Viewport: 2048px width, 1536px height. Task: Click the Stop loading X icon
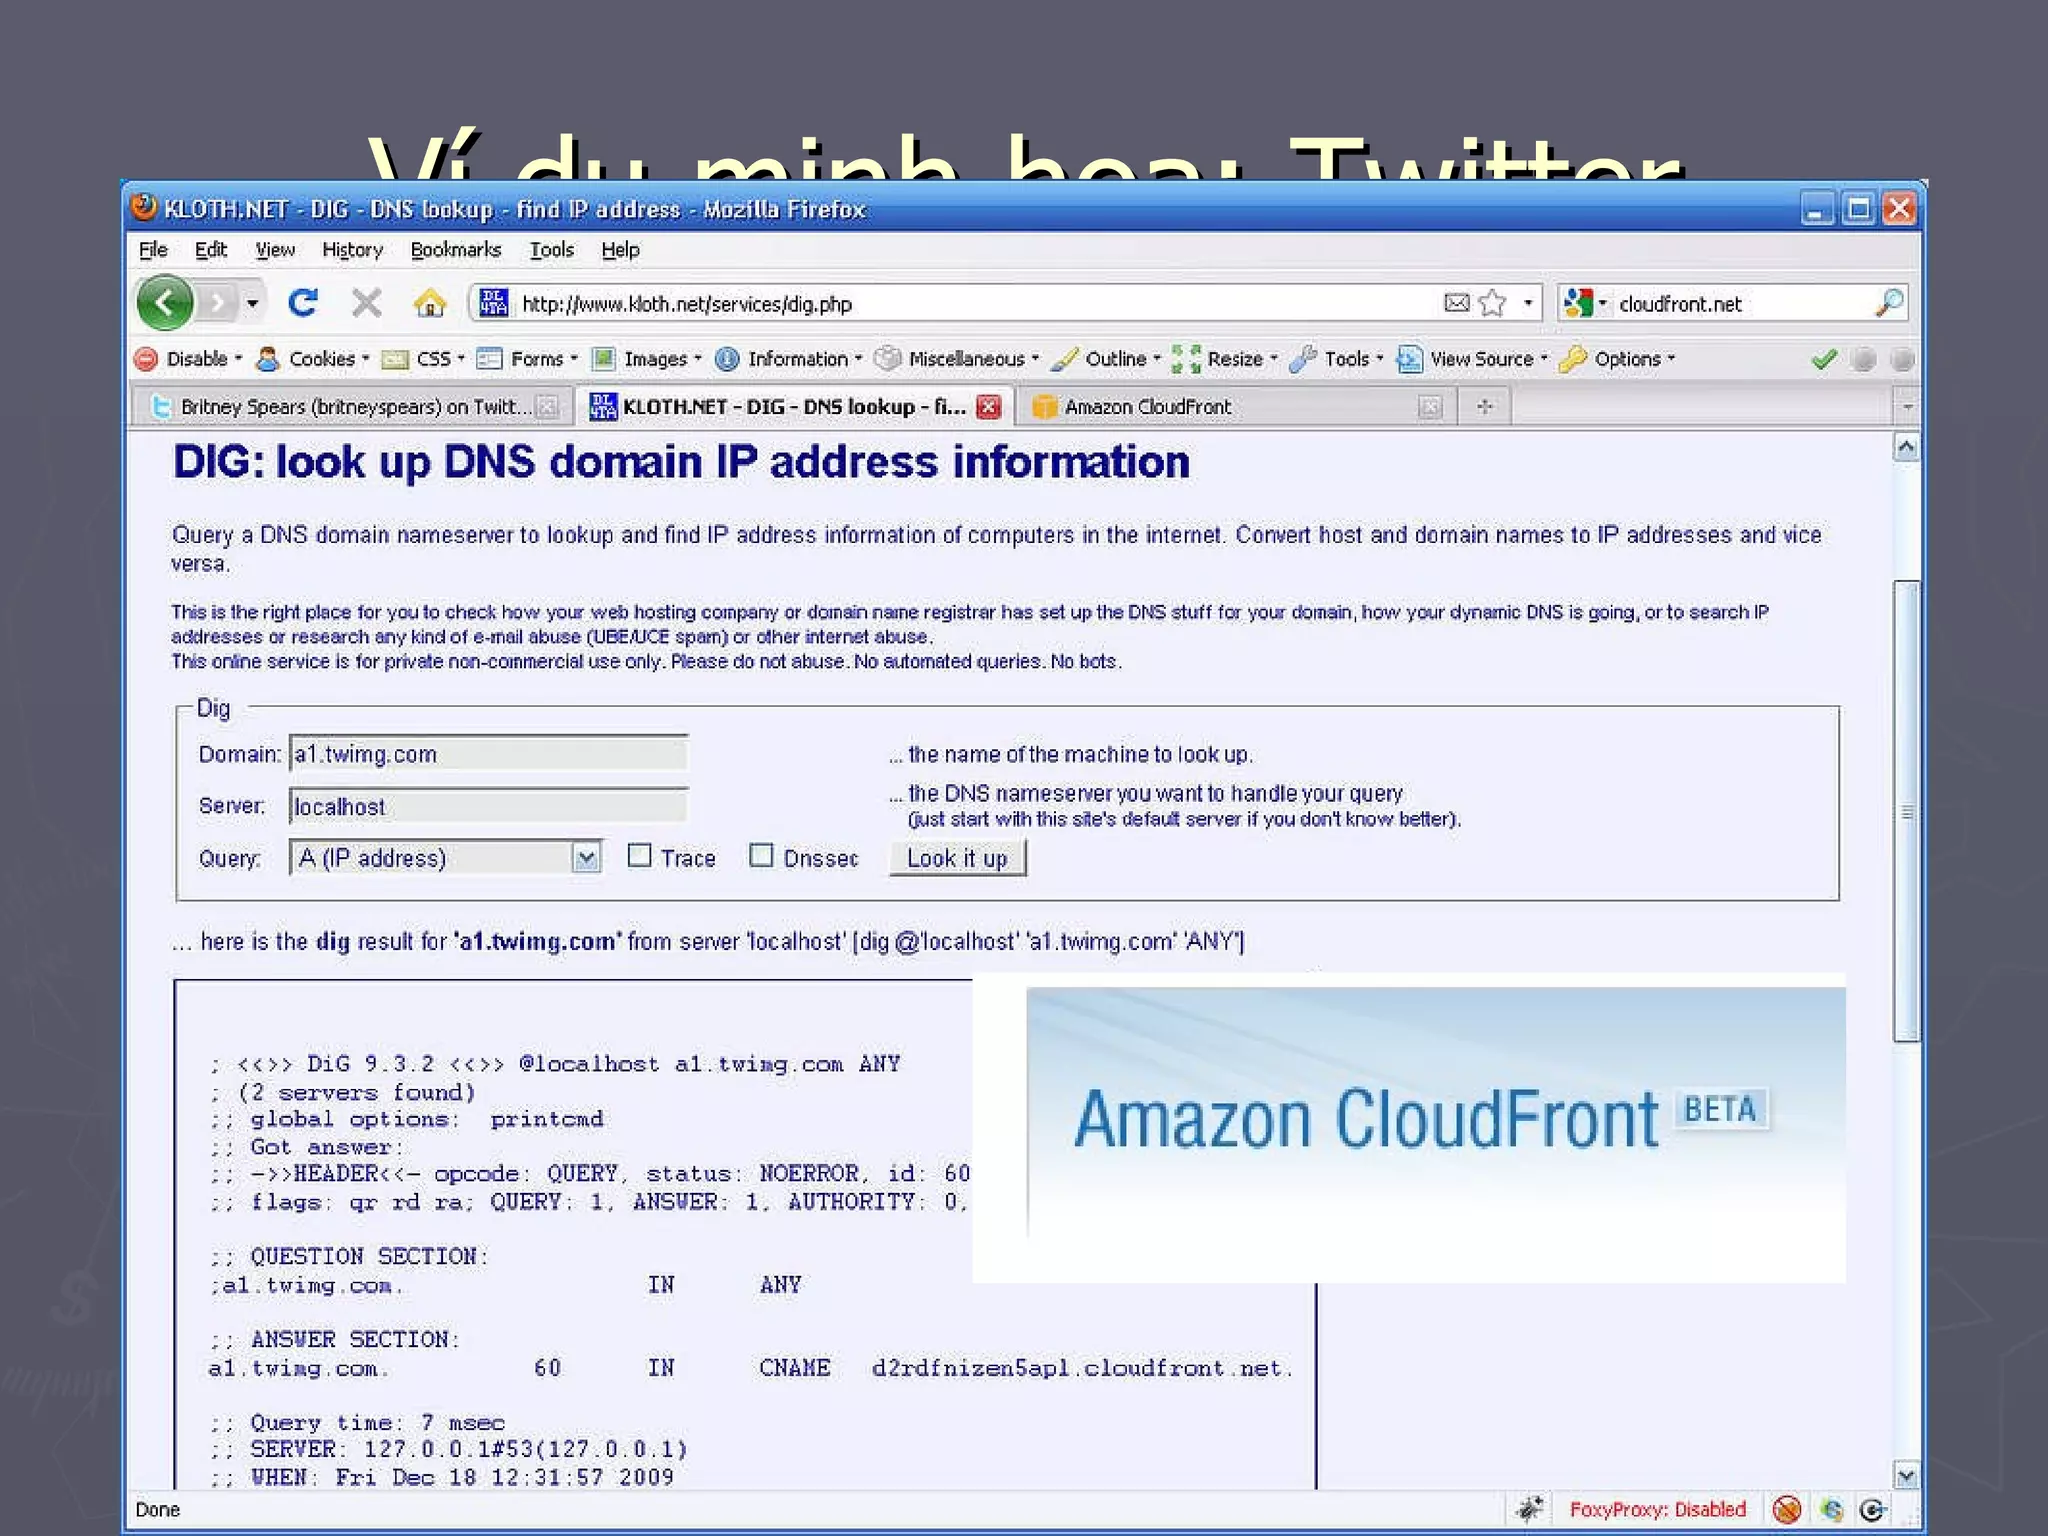(367, 302)
